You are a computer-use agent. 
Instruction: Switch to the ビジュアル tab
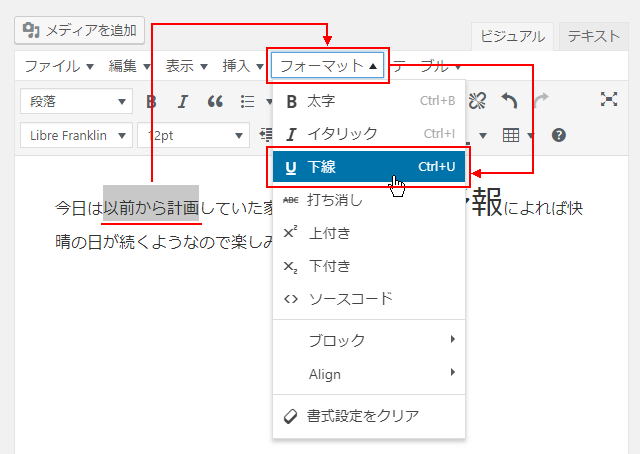click(x=512, y=36)
